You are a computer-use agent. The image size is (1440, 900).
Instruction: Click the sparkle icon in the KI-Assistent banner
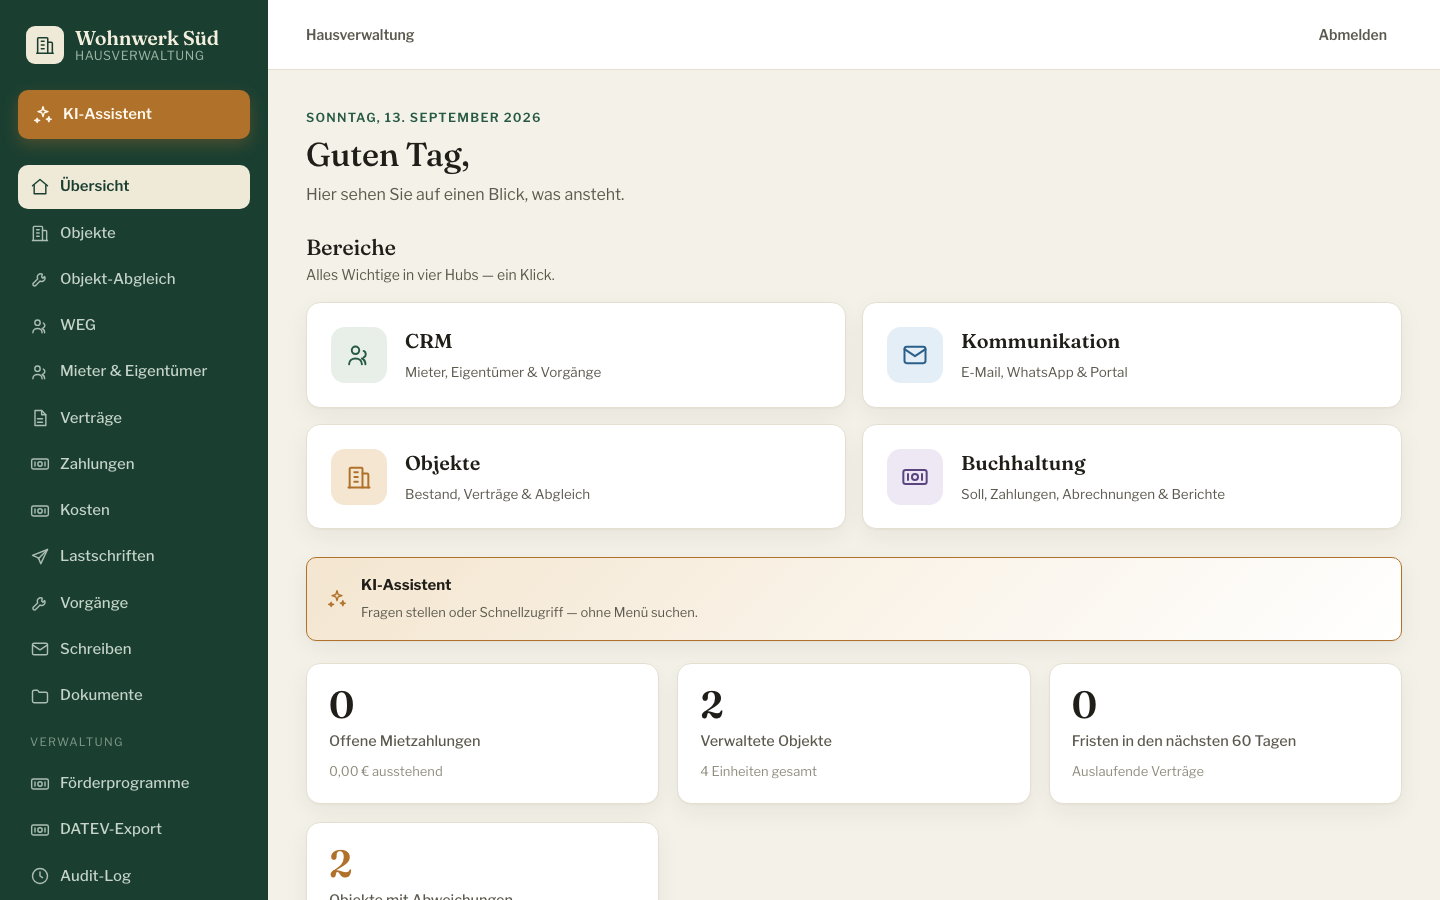click(x=337, y=599)
